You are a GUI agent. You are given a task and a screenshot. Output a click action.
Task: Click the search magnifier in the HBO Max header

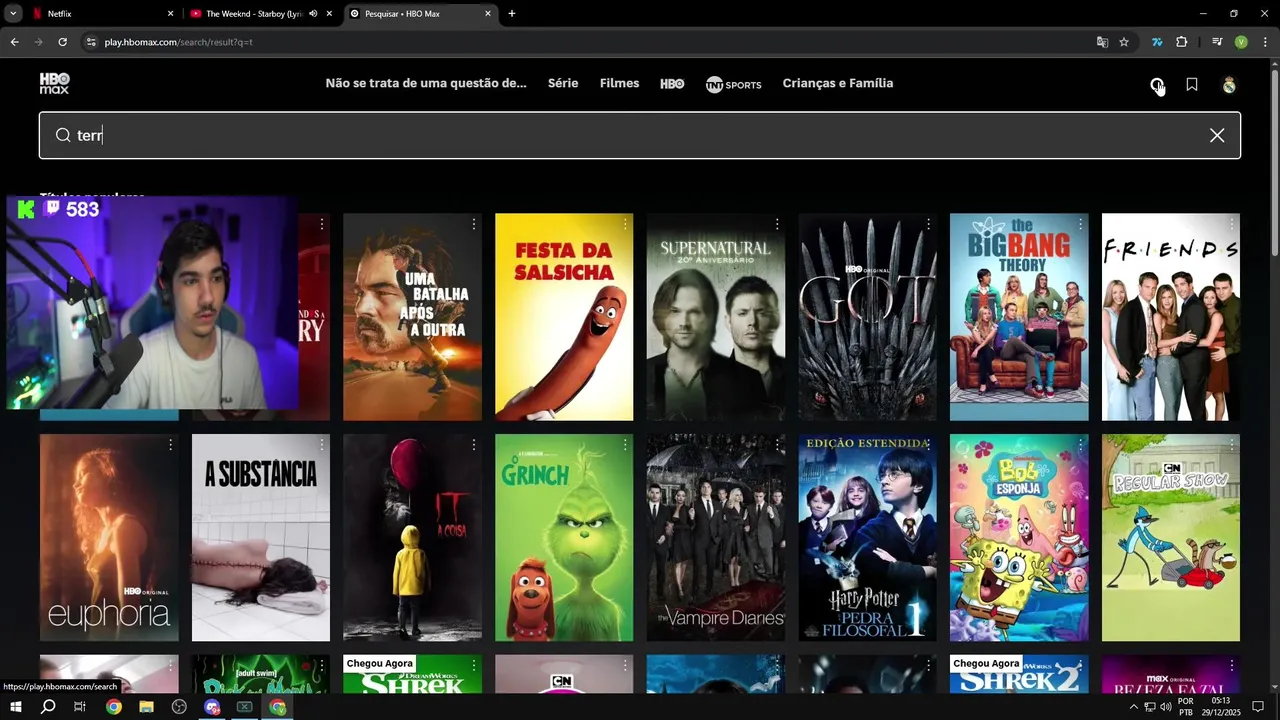pyautogui.click(x=1156, y=85)
